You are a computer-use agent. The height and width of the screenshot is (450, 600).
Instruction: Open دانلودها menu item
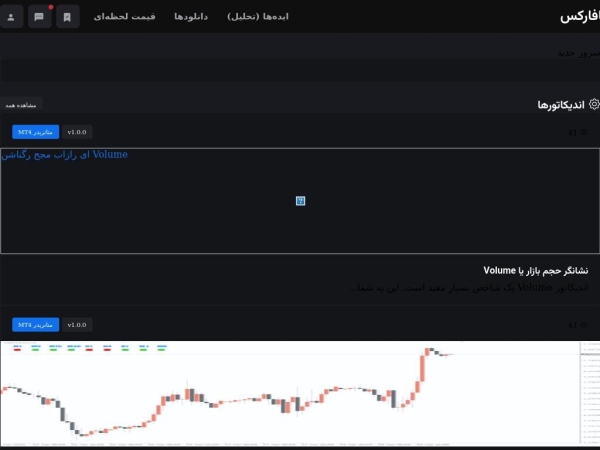(191, 16)
